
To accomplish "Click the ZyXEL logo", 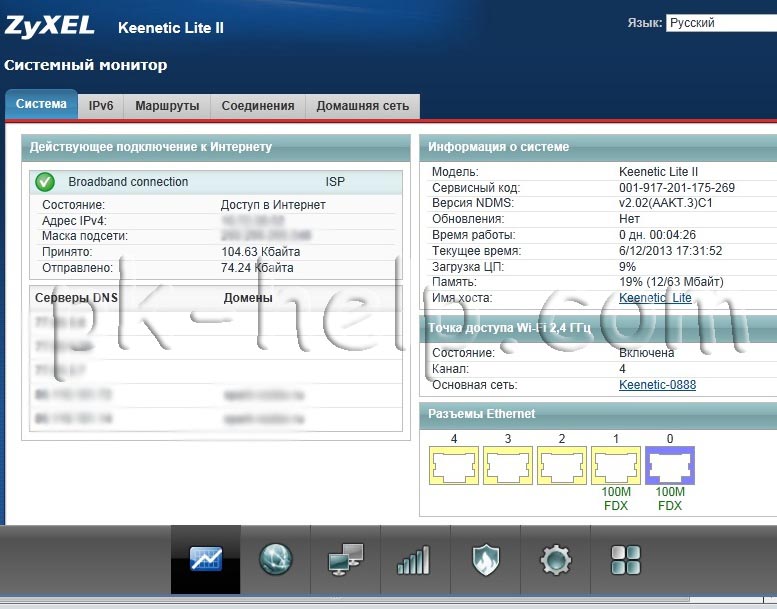I will [49, 26].
